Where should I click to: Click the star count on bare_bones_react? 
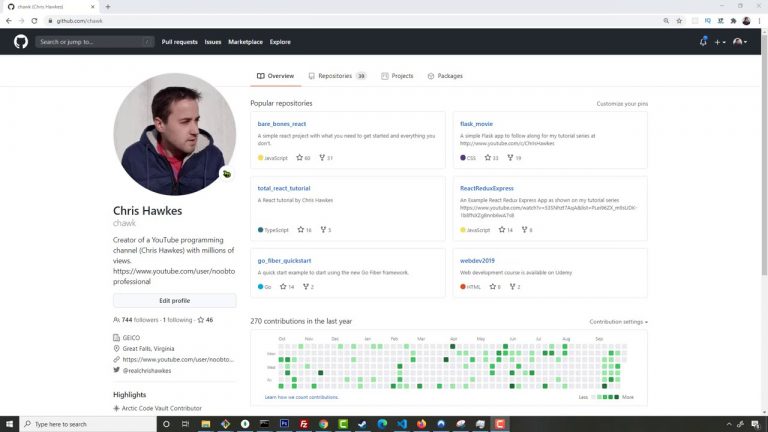click(x=304, y=158)
